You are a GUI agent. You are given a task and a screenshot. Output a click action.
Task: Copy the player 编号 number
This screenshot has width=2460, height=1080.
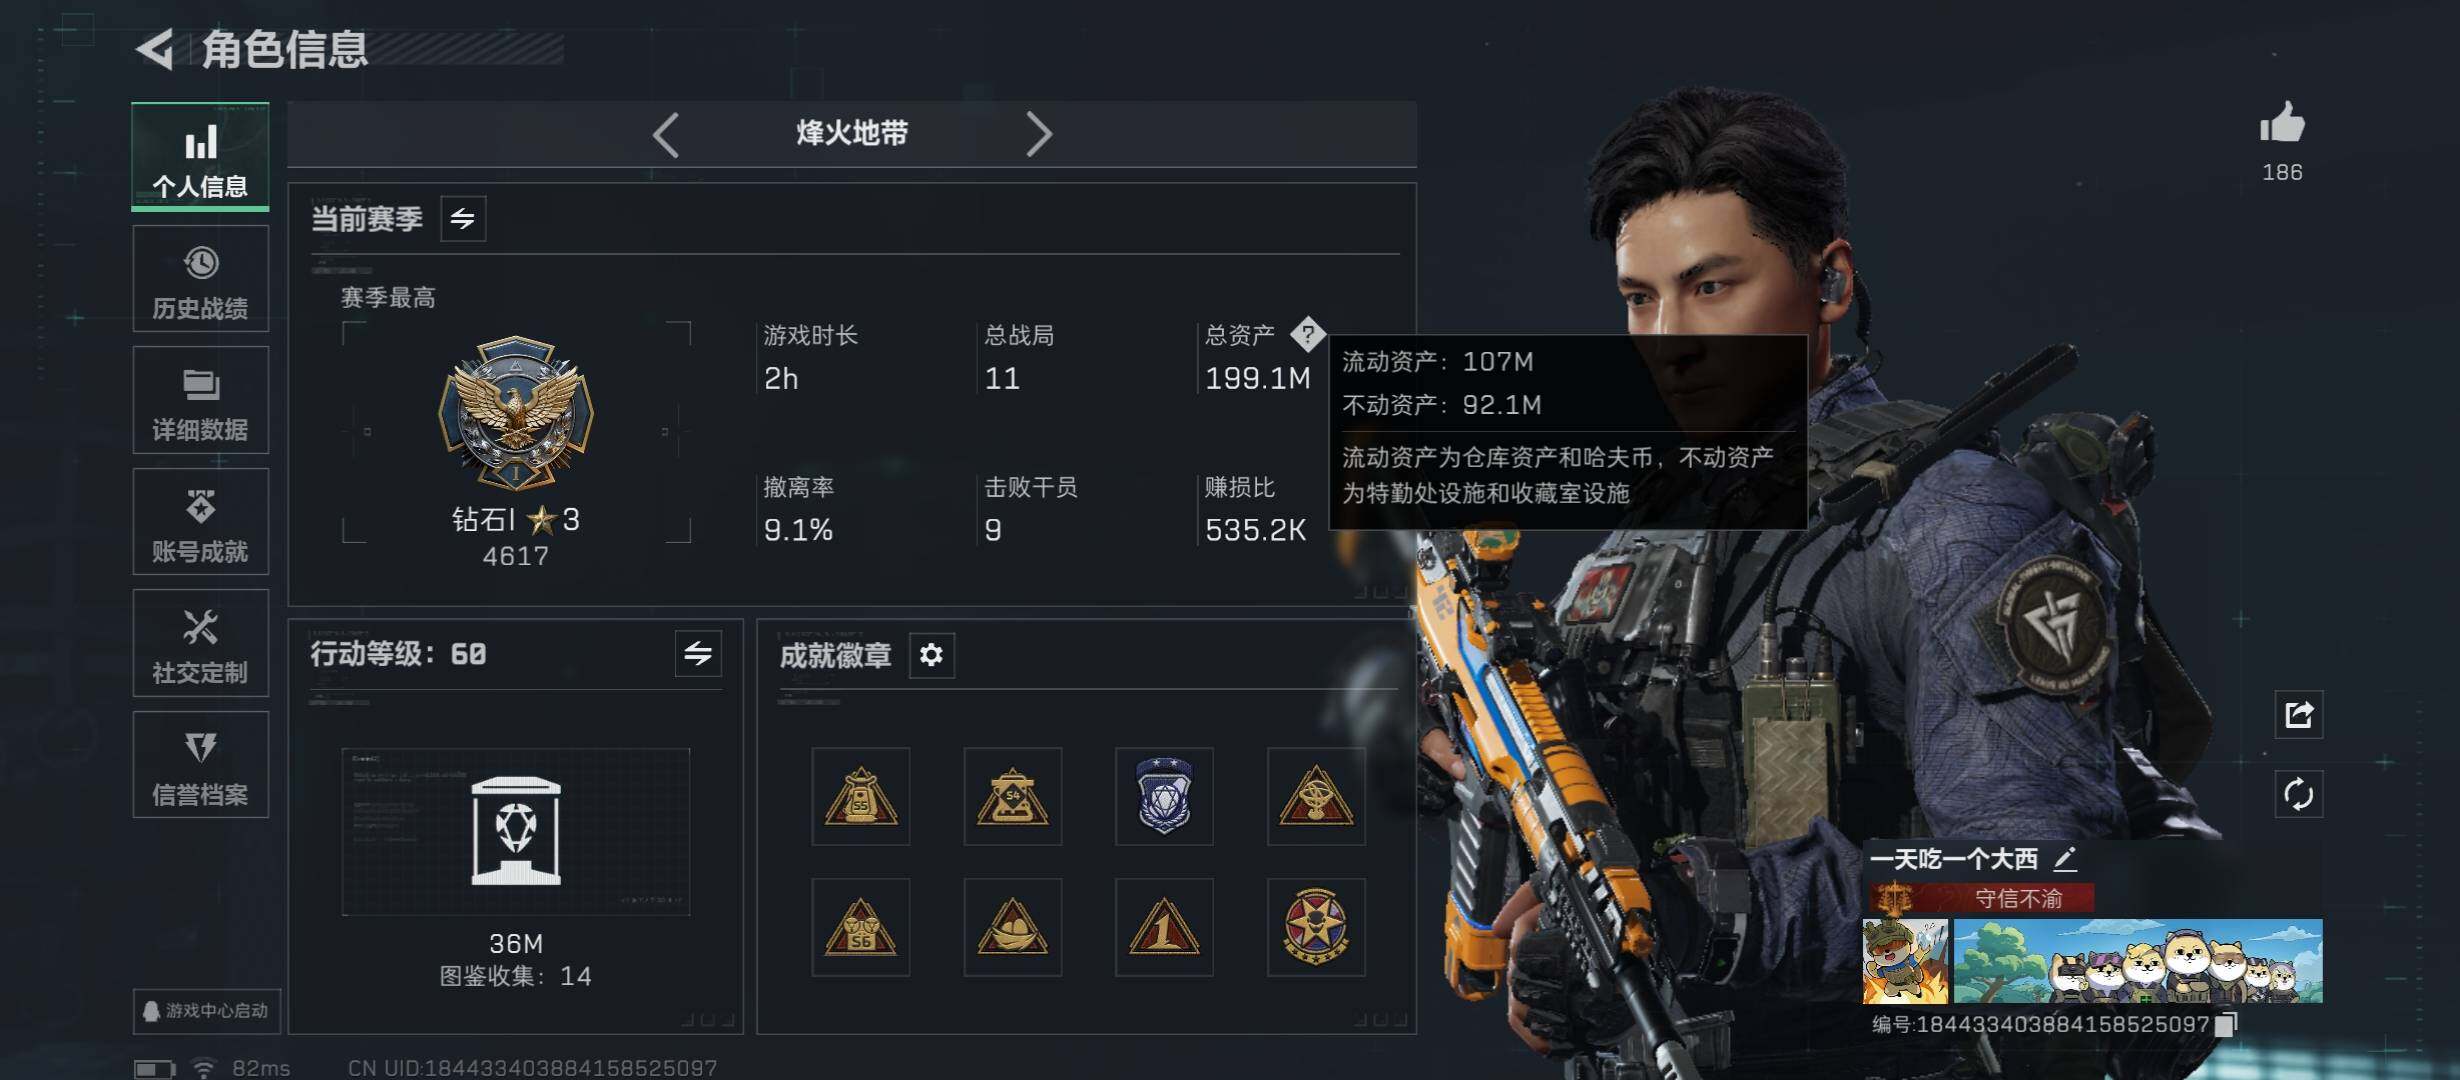2226,1024
